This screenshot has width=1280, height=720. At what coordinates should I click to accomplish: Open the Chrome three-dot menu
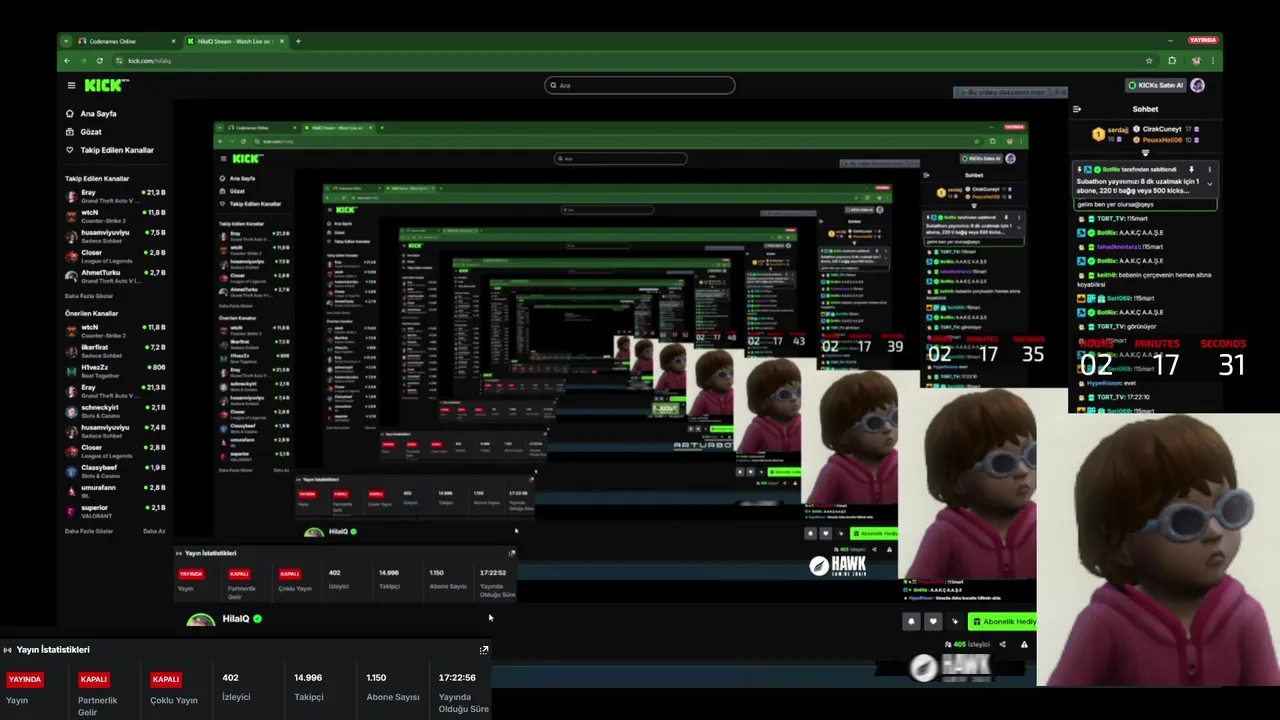[1213, 61]
